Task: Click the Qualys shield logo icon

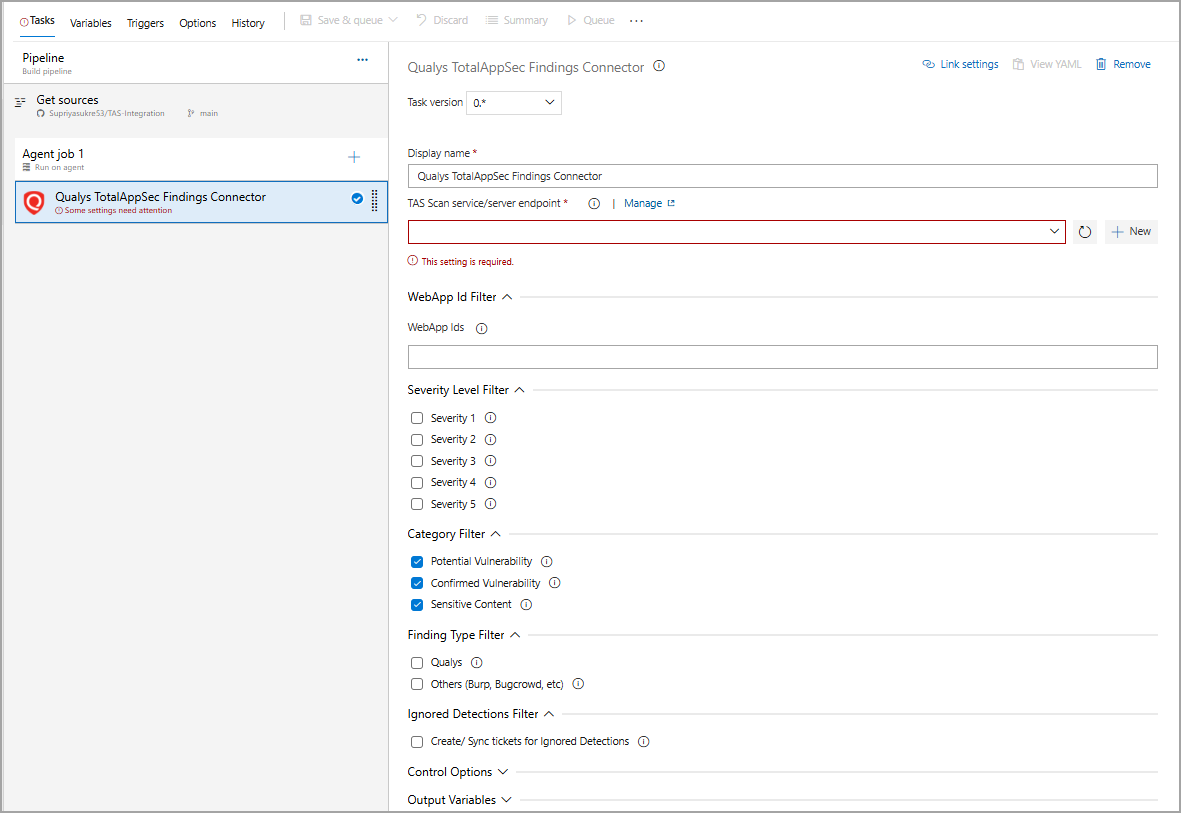Action: [34, 202]
